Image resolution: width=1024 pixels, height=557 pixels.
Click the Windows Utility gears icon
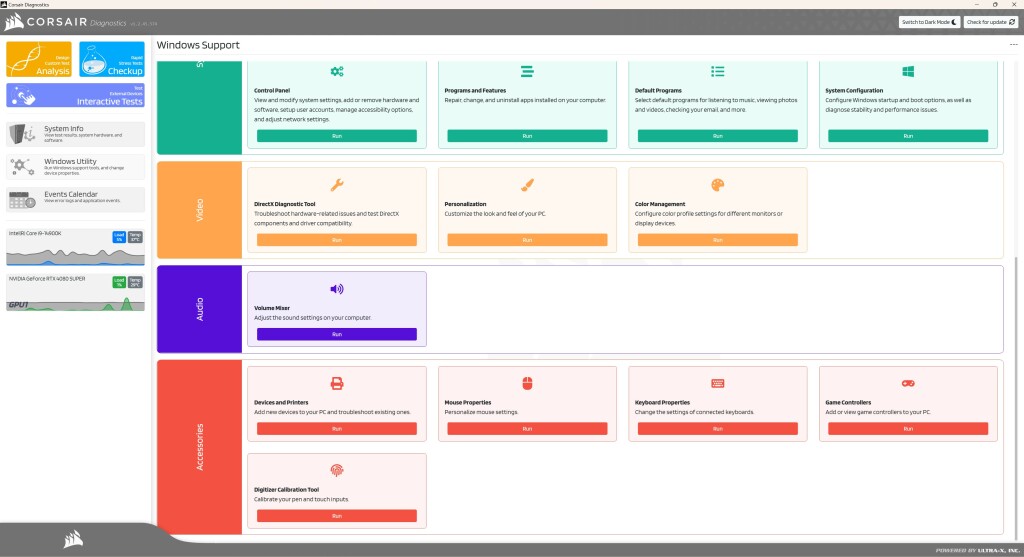tap(22, 167)
